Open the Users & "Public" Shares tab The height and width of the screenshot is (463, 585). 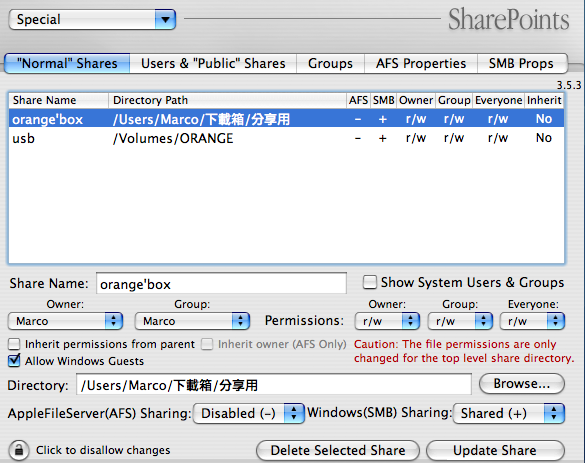pos(213,63)
